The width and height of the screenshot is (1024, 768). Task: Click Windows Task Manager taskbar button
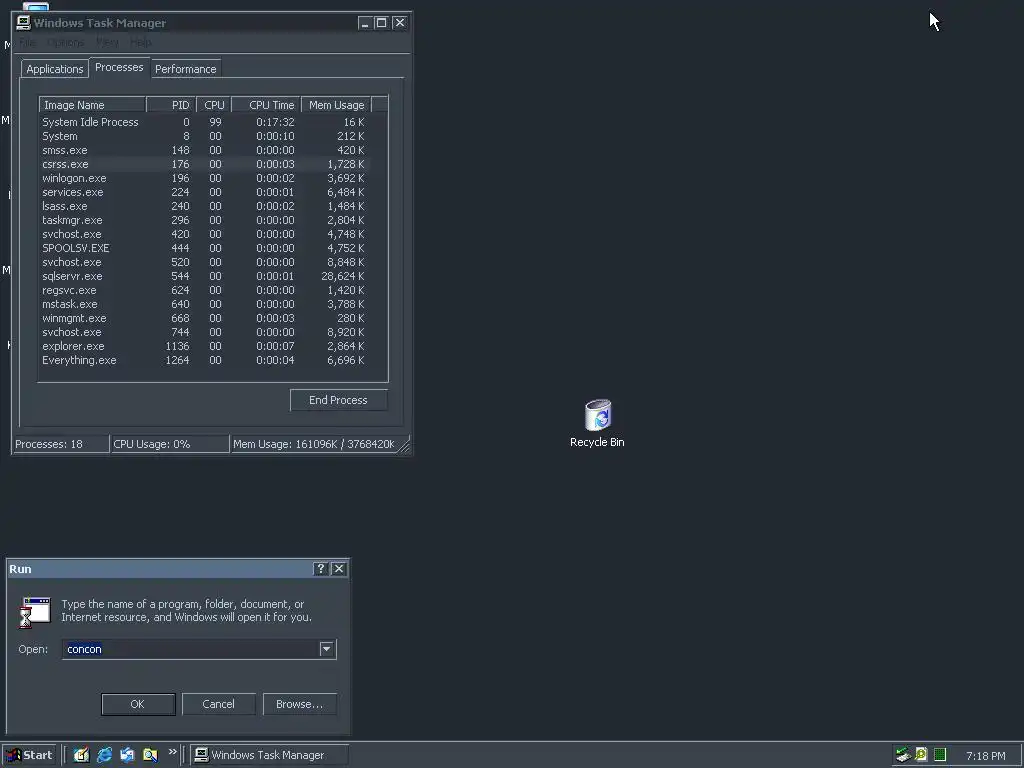(x=270, y=755)
